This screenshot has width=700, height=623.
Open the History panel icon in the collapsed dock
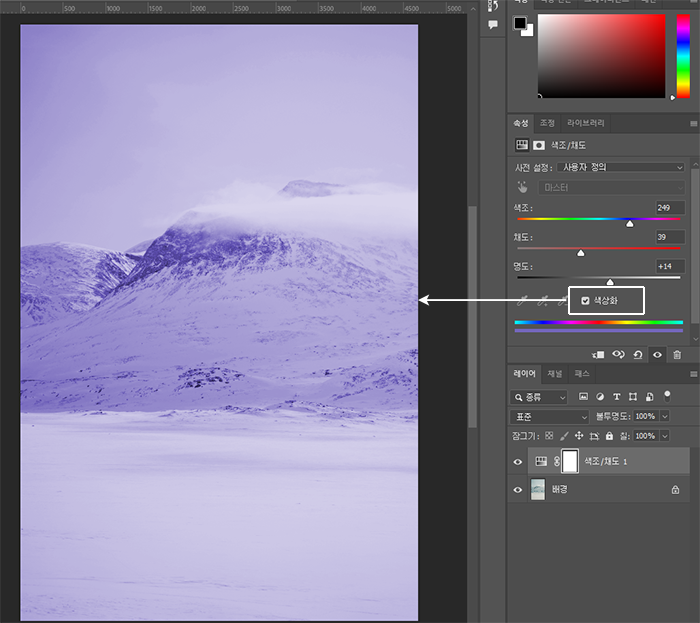click(x=493, y=6)
